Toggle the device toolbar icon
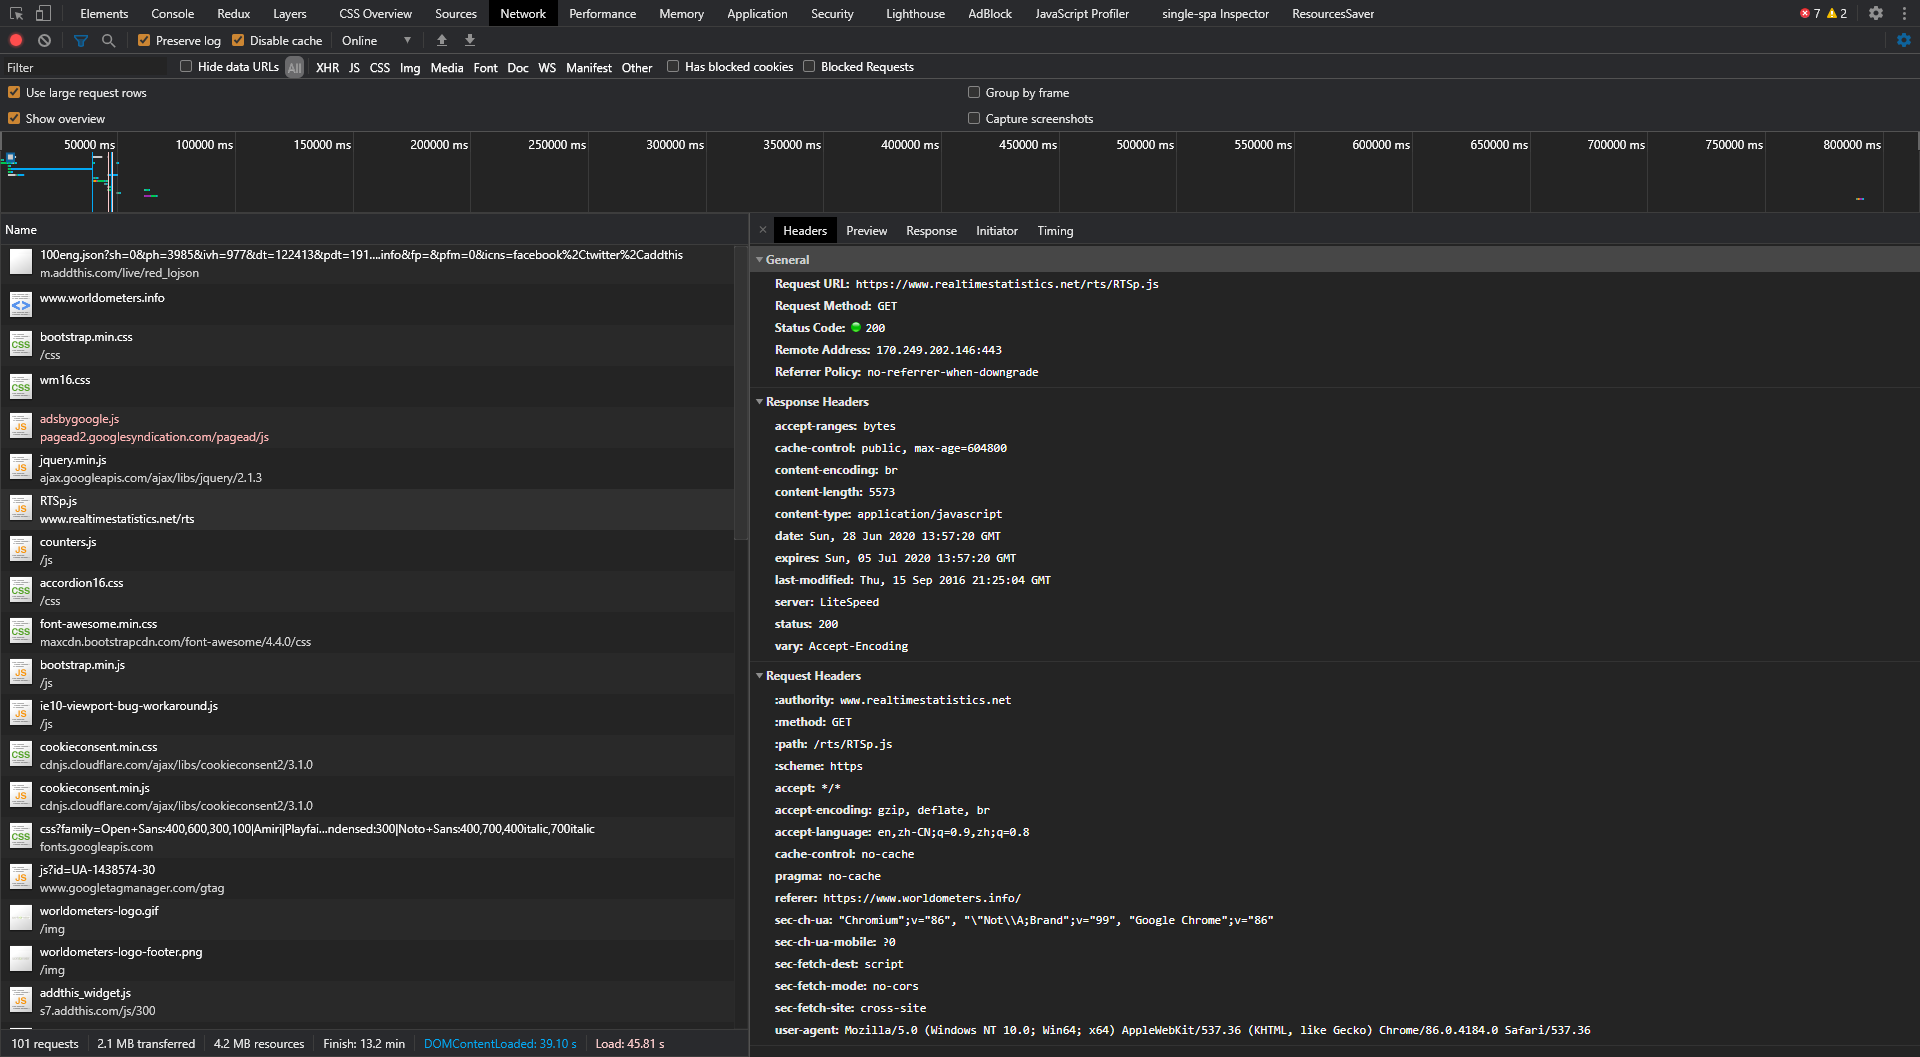 pyautogui.click(x=43, y=14)
